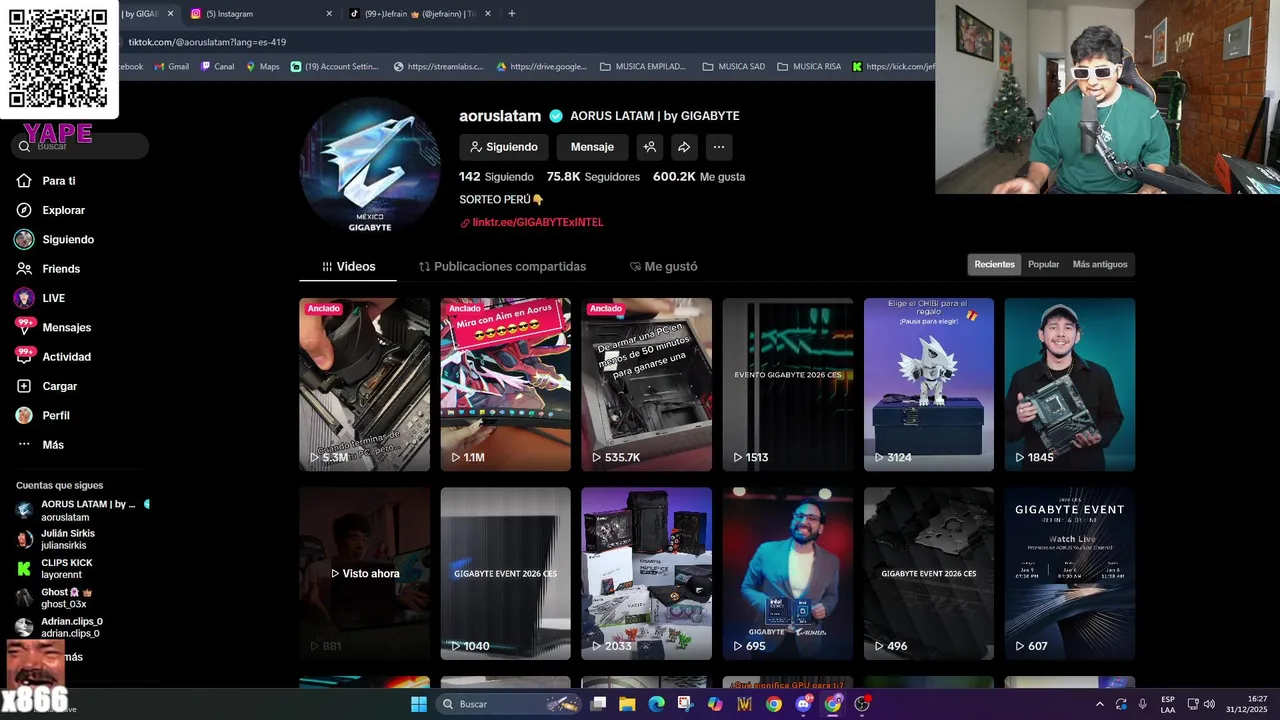Open CLIPS KICK layorennt account

coord(55,568)
